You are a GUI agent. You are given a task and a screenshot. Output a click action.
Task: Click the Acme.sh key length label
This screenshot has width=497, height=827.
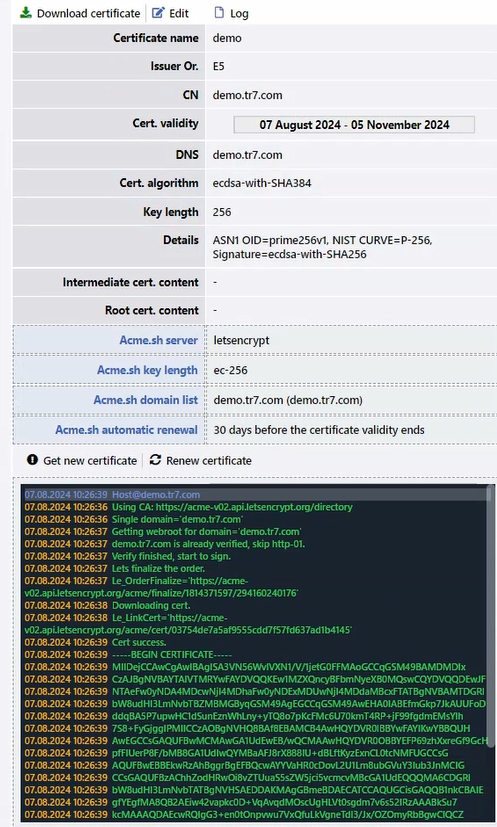click(147, 370)
